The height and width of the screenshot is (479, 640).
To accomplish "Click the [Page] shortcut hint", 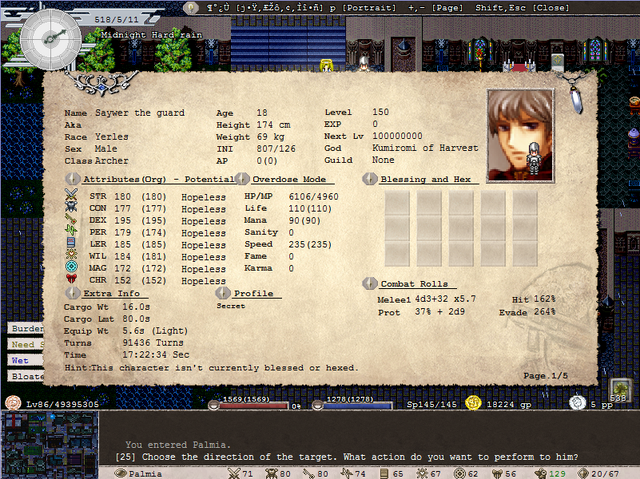I will click(447, 8).
